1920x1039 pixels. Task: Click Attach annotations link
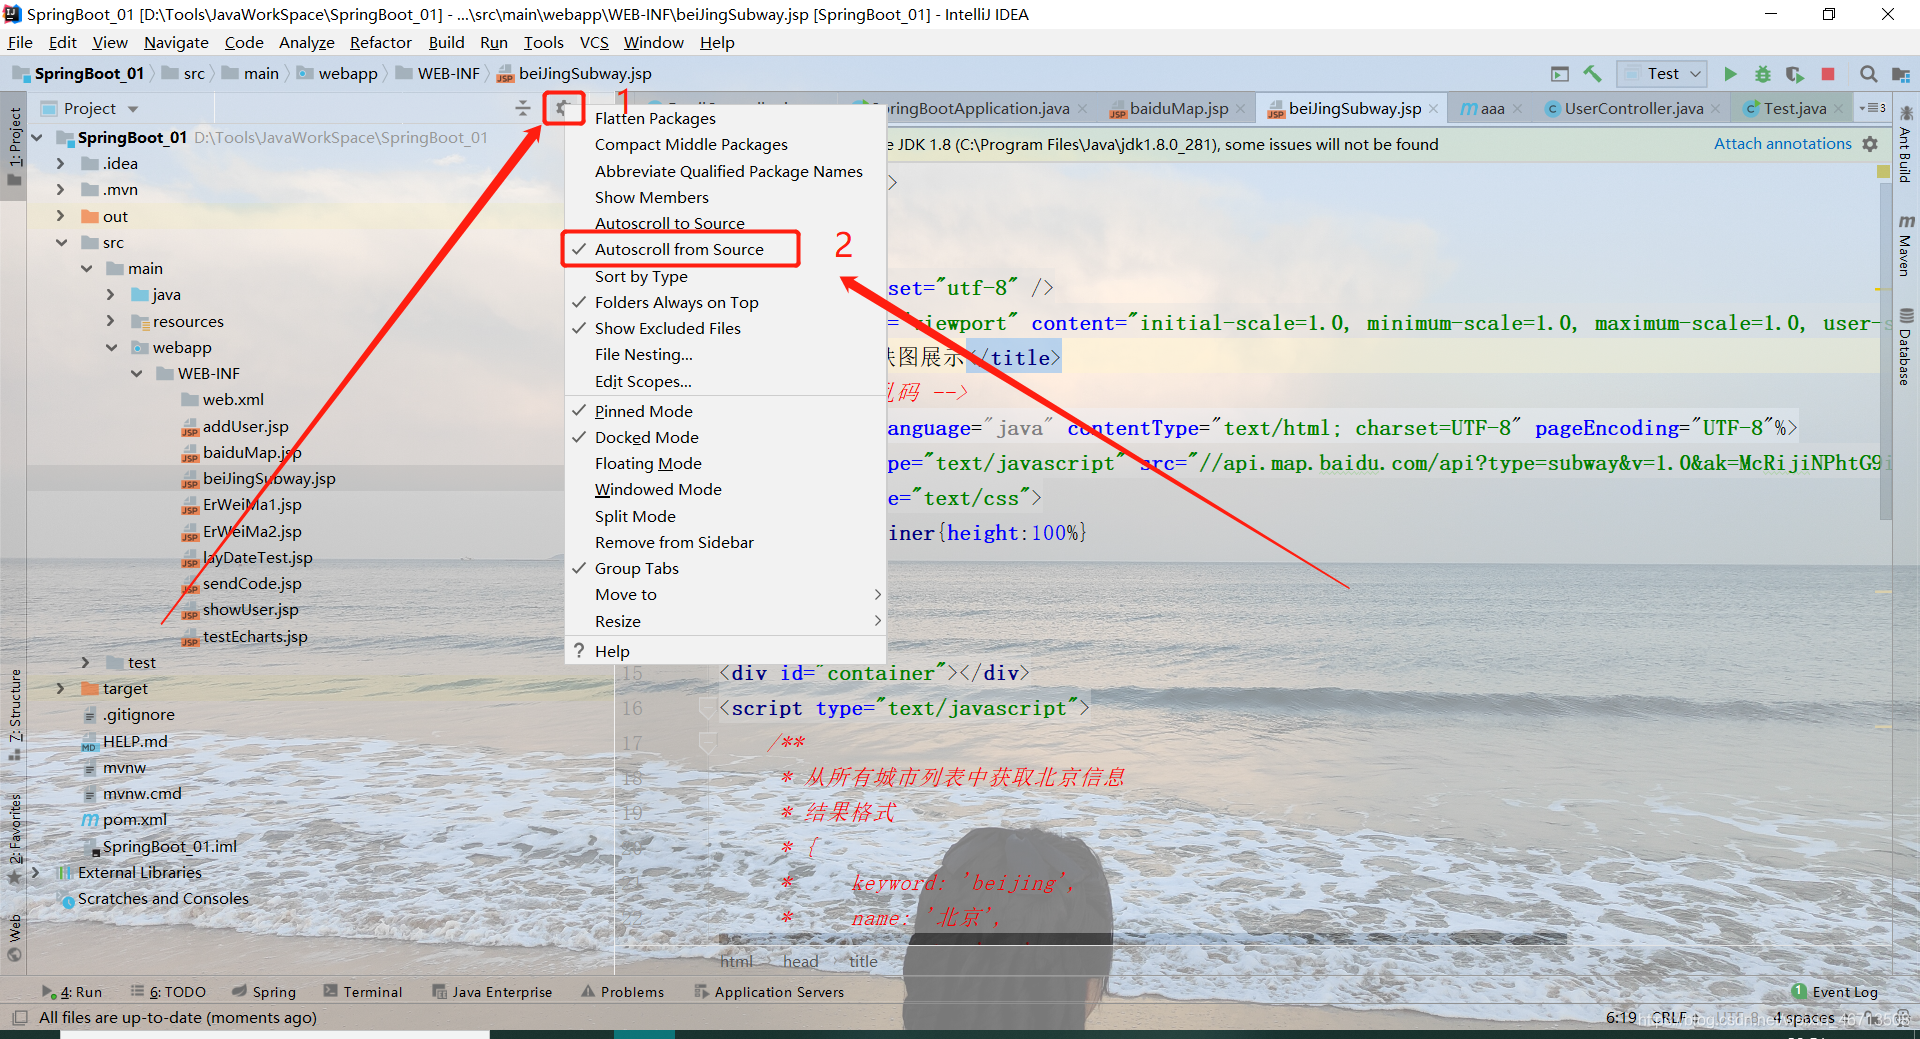coord(1782,144)
